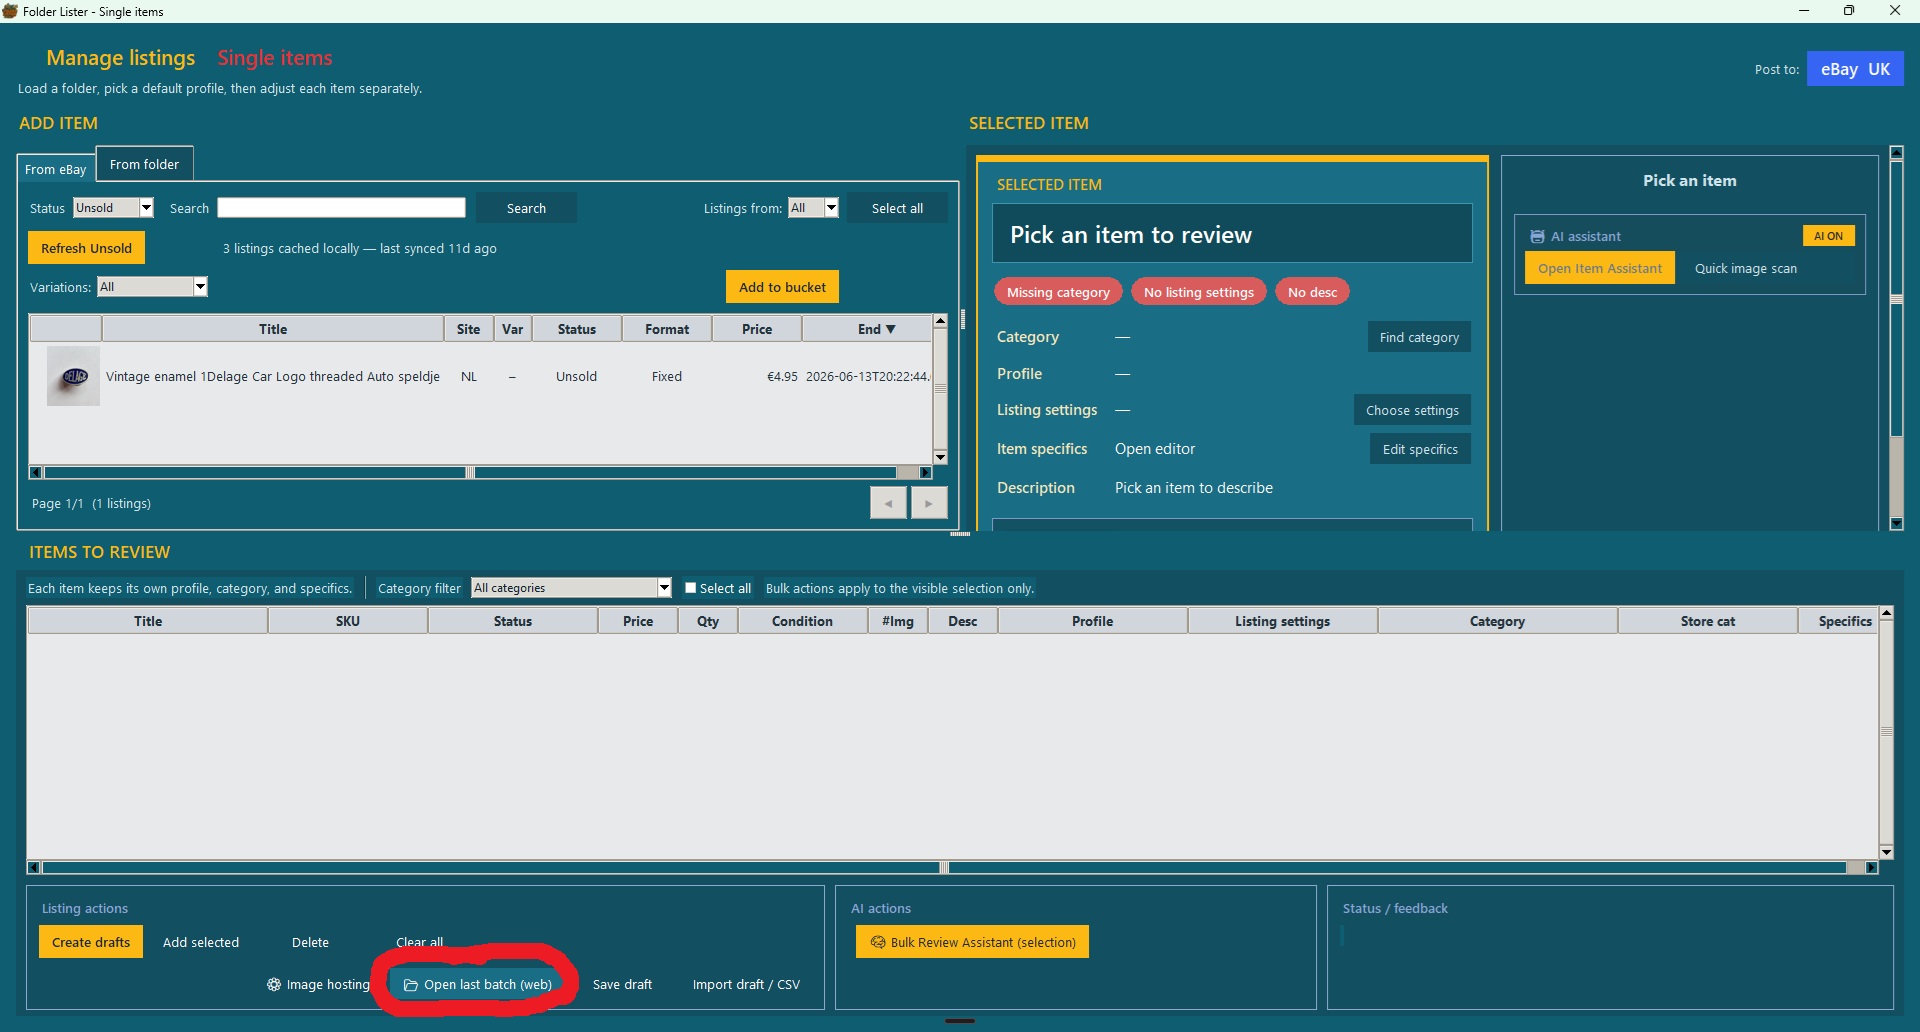This screenshot has width=1920, height=1032.
Task: Click the Image hosting gear icon
Action: (274, 985)
